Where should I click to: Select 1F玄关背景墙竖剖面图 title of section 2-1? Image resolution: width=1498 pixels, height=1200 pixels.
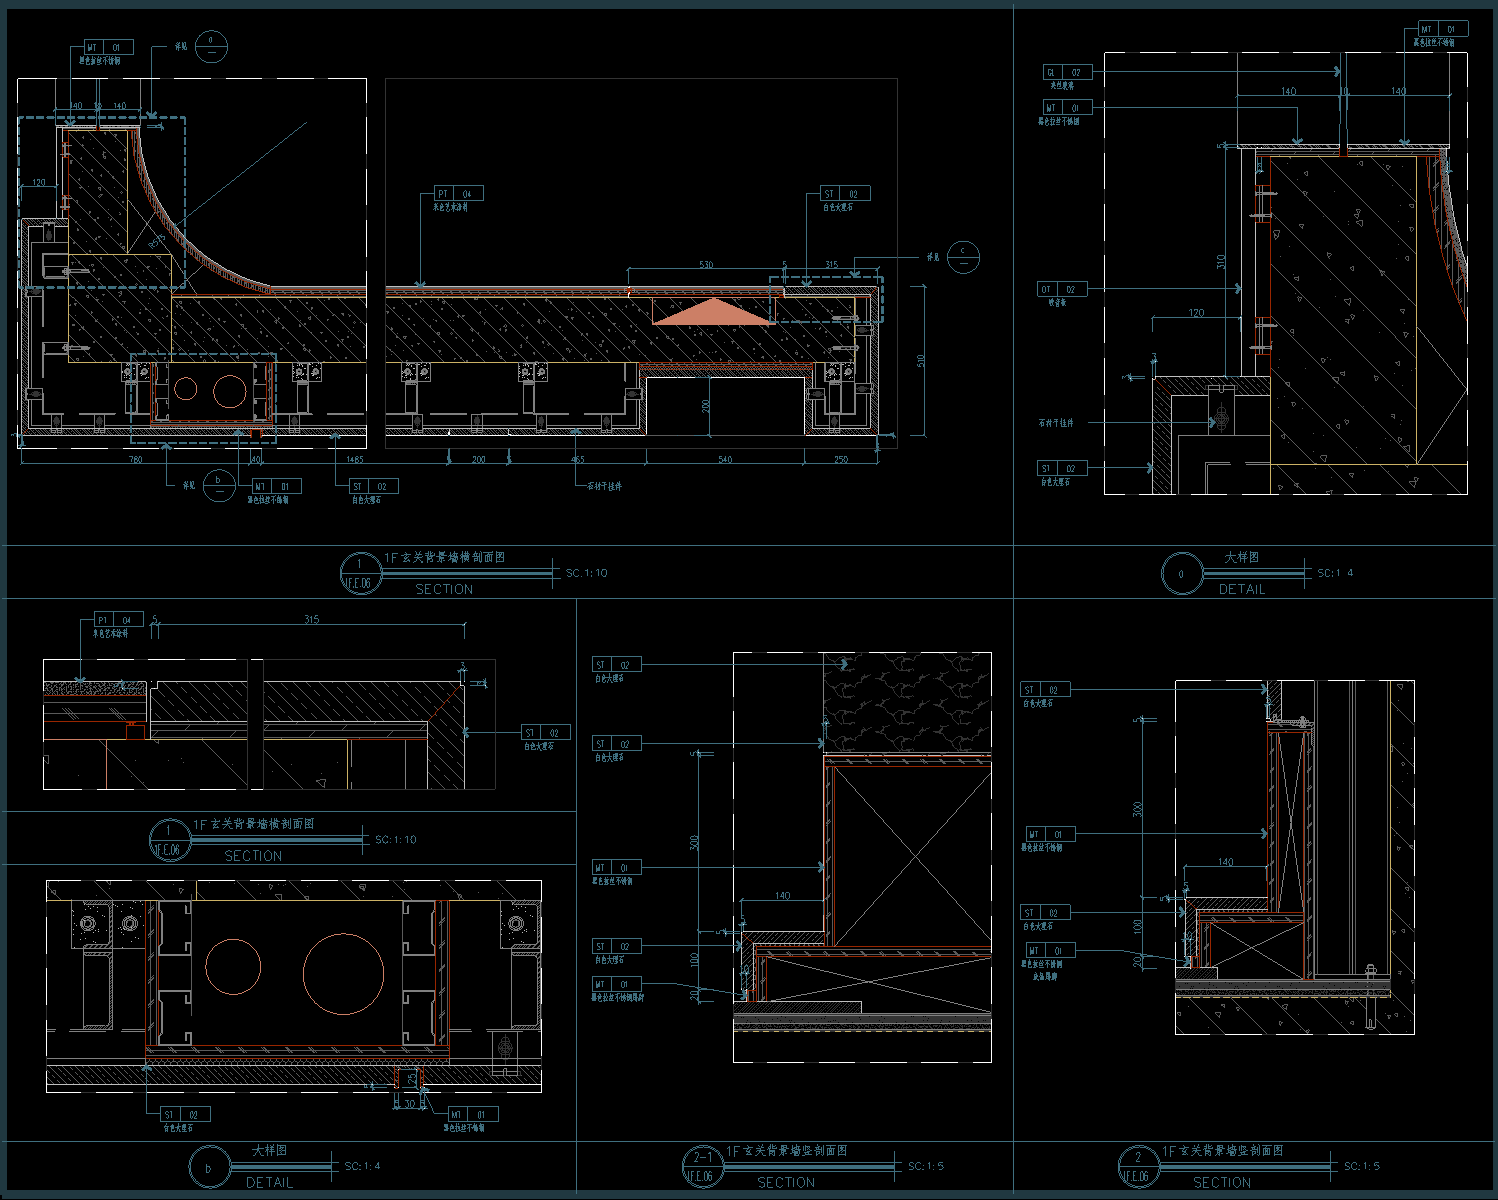click(x=787, y=1151)
